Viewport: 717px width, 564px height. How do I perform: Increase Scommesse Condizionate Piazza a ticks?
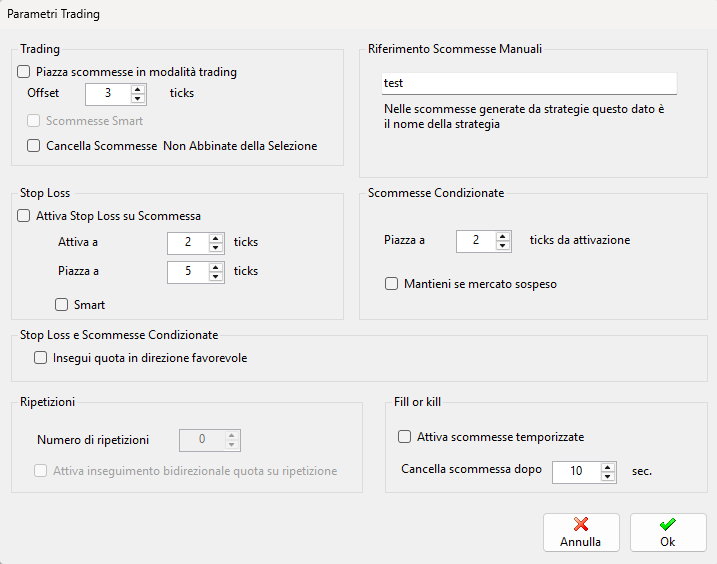[503, 236]
